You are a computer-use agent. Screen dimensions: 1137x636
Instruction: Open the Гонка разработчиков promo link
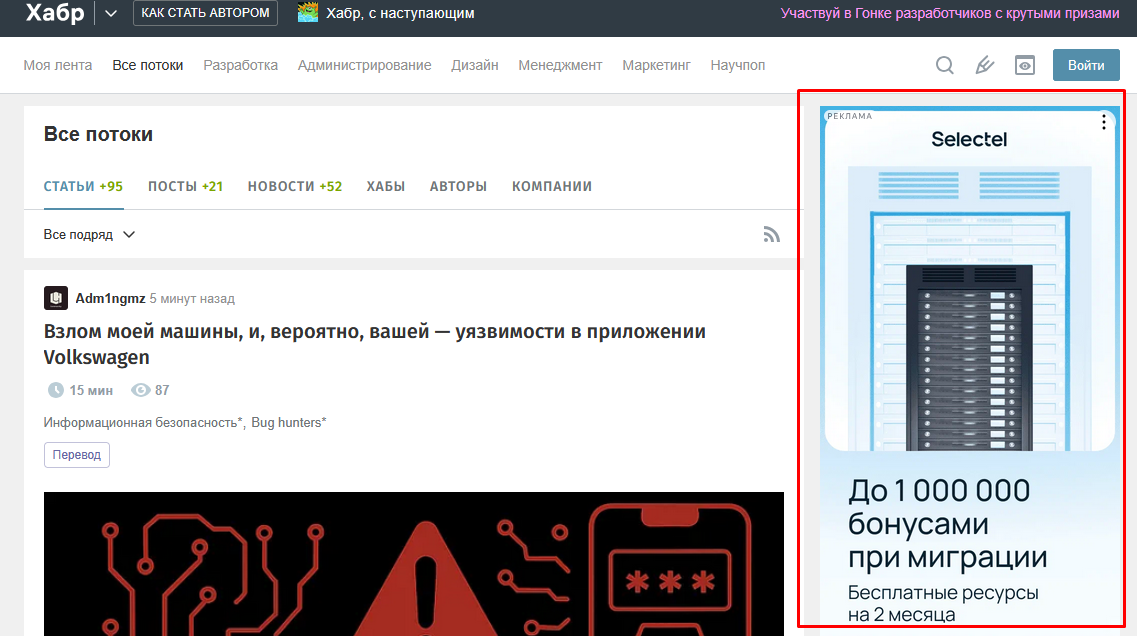click(950, 13)
